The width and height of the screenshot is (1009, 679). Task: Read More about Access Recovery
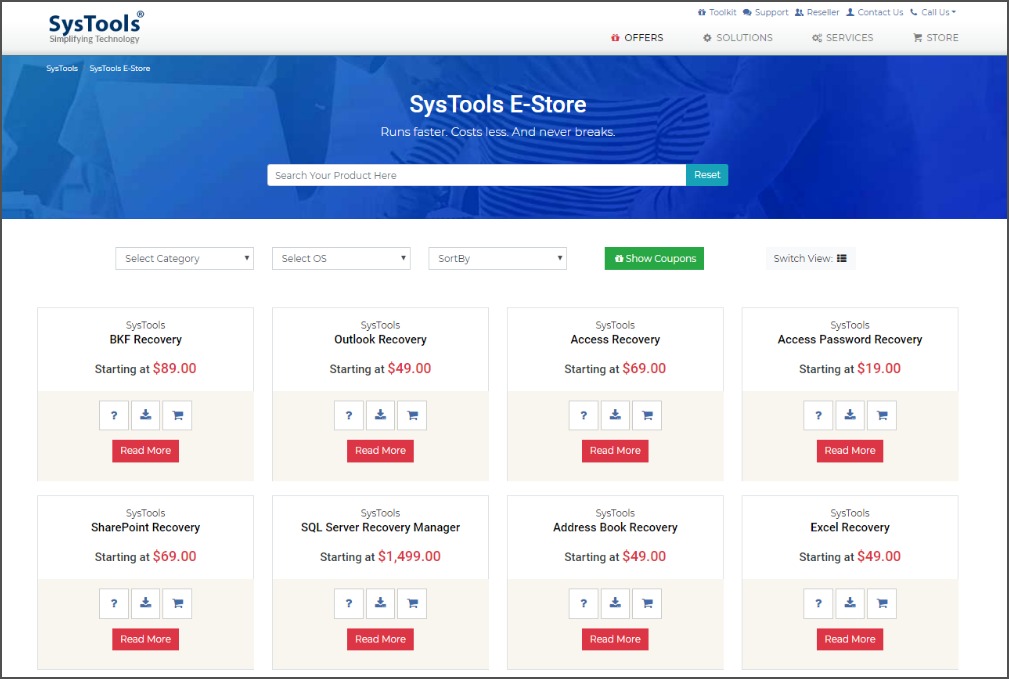pyautogui.click(x=615, y=451)
